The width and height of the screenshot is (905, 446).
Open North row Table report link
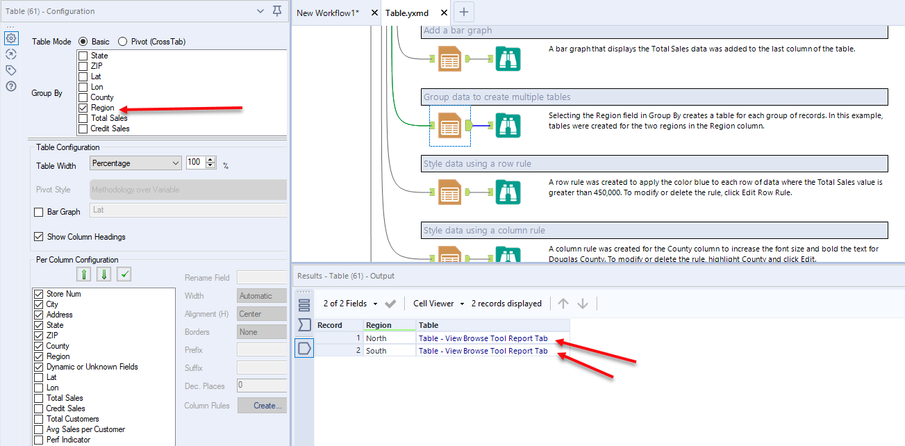pos(483,338)
